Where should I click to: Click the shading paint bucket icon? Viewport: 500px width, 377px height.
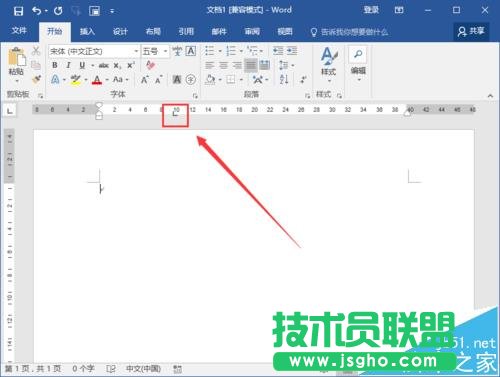click(x=210, y=79)
